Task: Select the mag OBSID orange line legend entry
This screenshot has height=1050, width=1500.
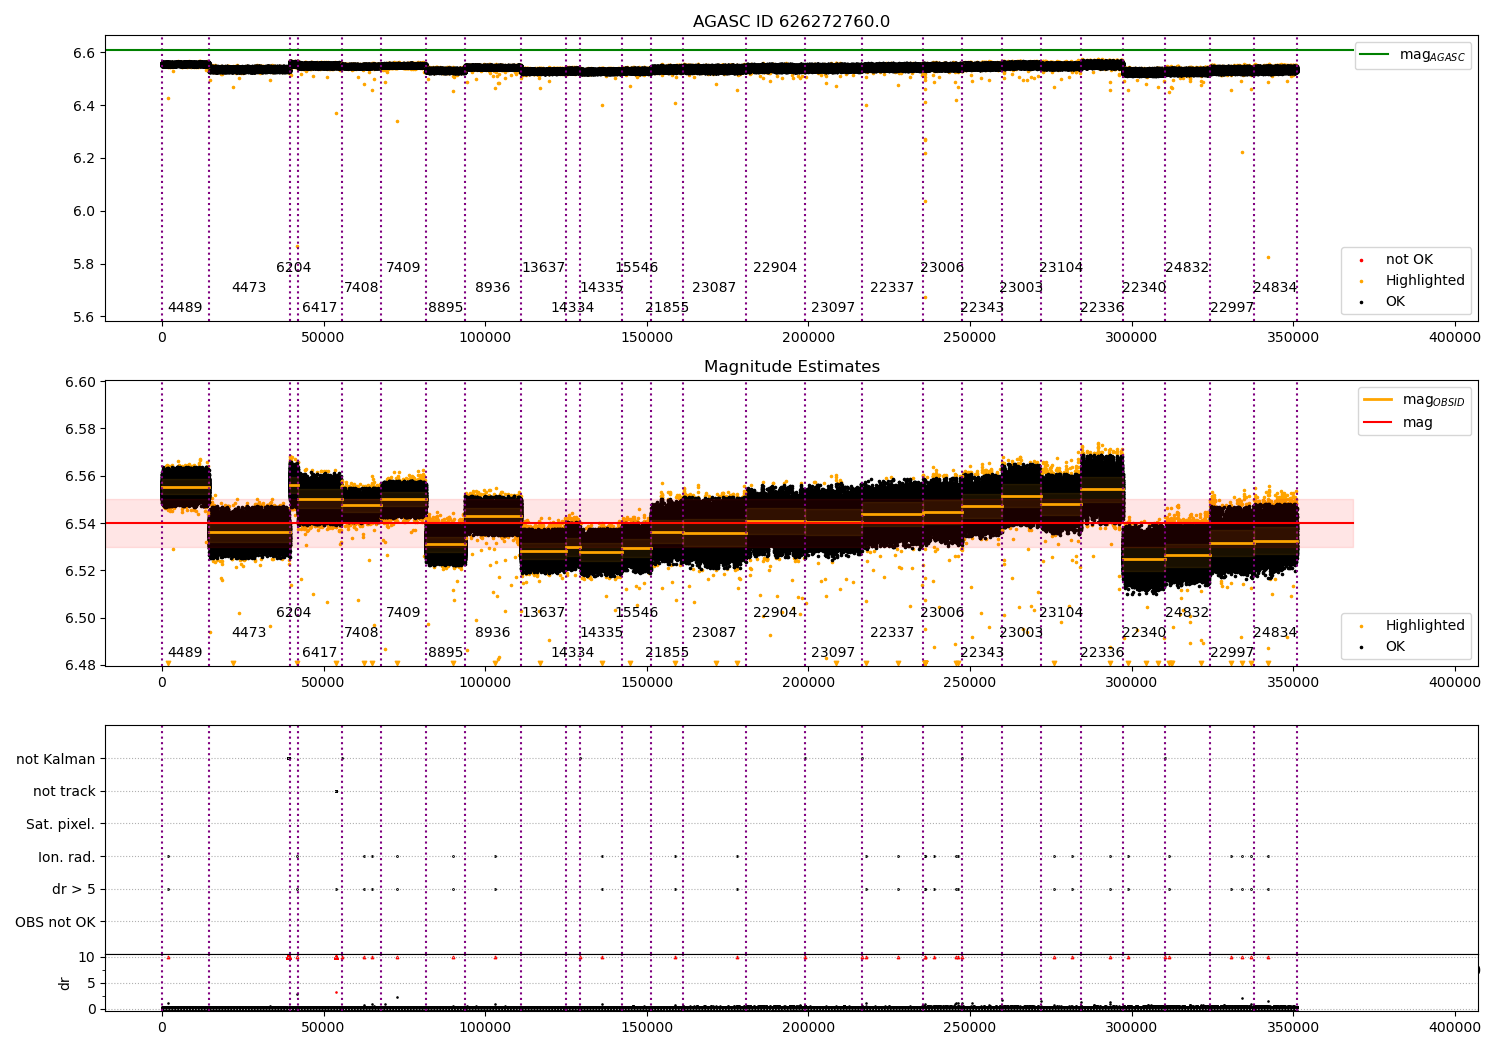Action: (1413, 400)
